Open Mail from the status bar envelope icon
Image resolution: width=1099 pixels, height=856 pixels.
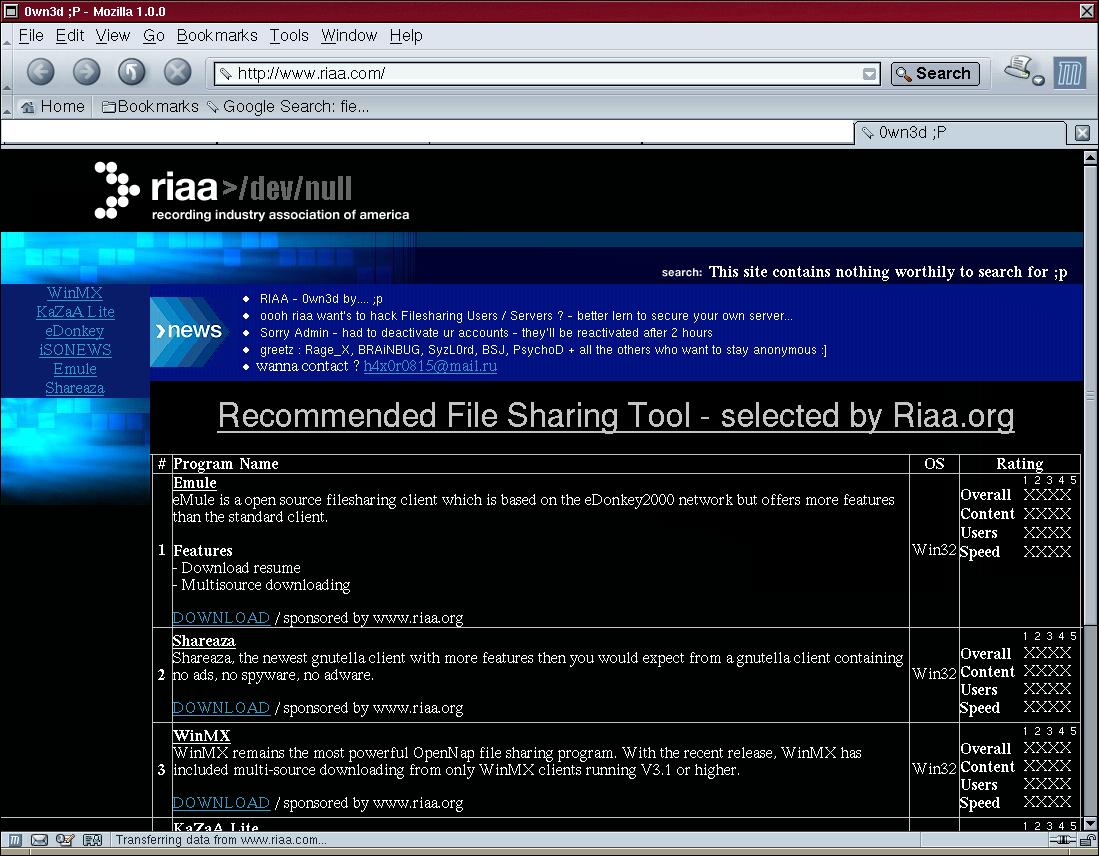(x=39, y=840)
